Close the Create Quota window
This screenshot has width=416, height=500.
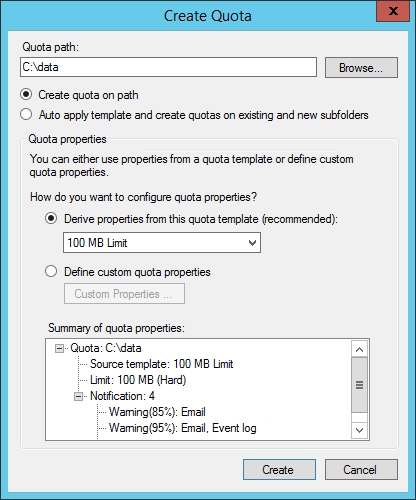[x=393, y=11]
